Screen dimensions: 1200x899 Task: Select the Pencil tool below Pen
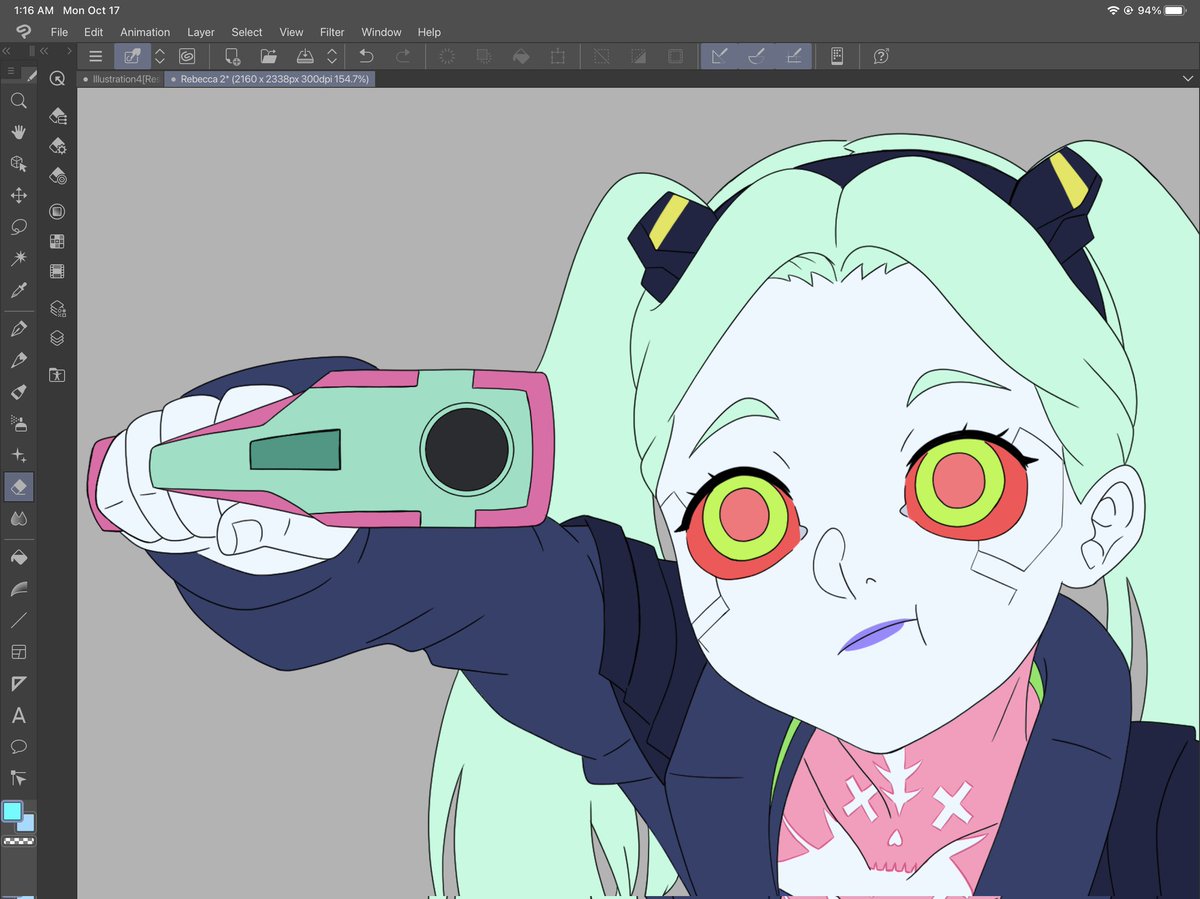(18, 360)
